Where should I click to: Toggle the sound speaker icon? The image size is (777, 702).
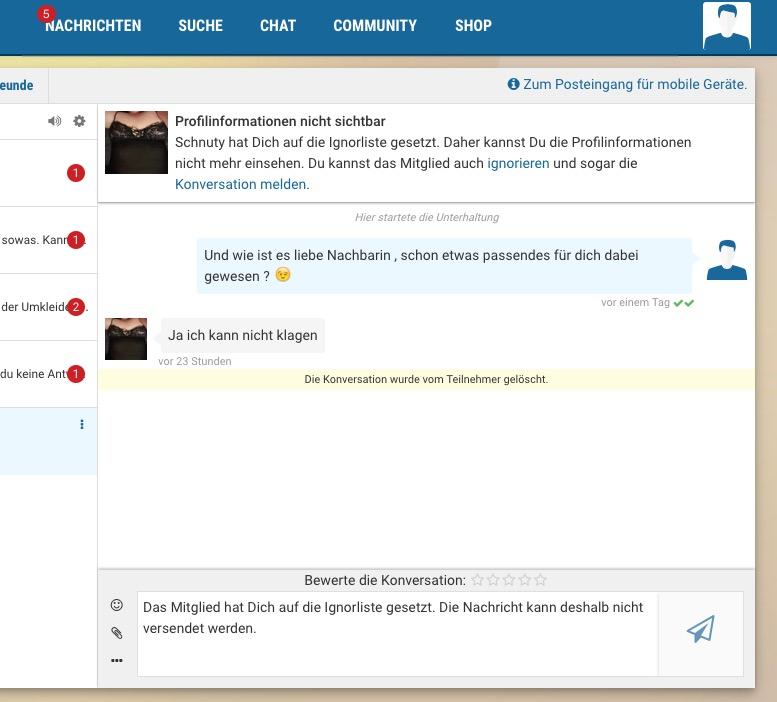pyautogui.click(x=54, y=121)
